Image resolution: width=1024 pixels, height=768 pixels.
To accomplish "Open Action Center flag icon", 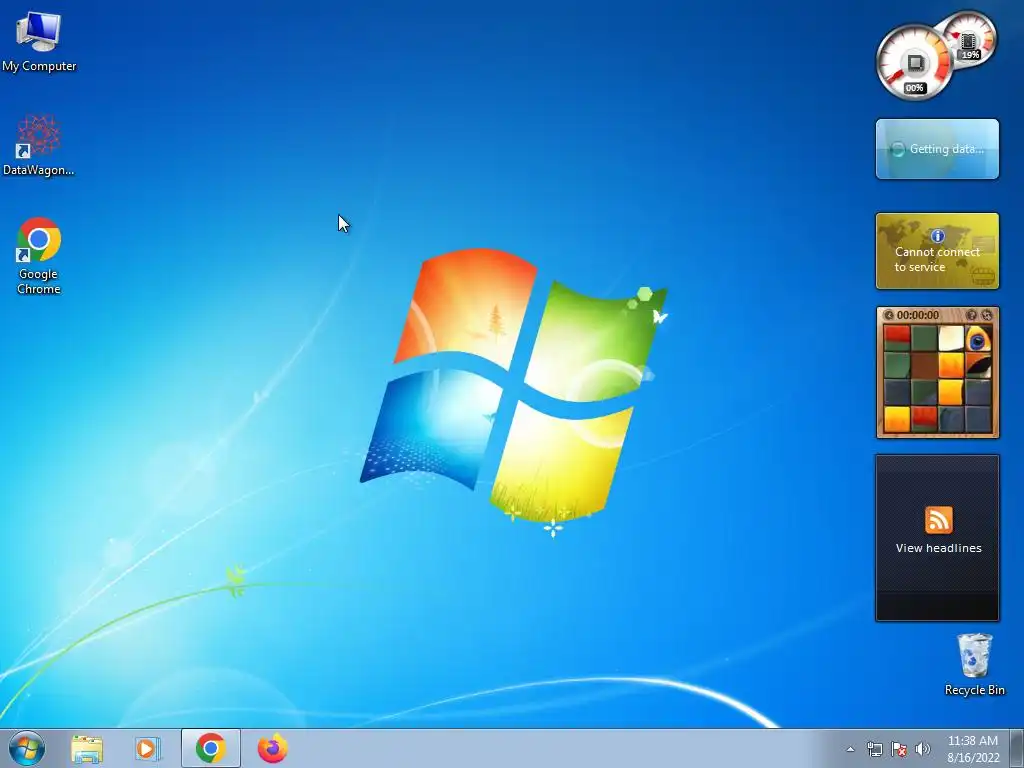I will tap(899, 749).
